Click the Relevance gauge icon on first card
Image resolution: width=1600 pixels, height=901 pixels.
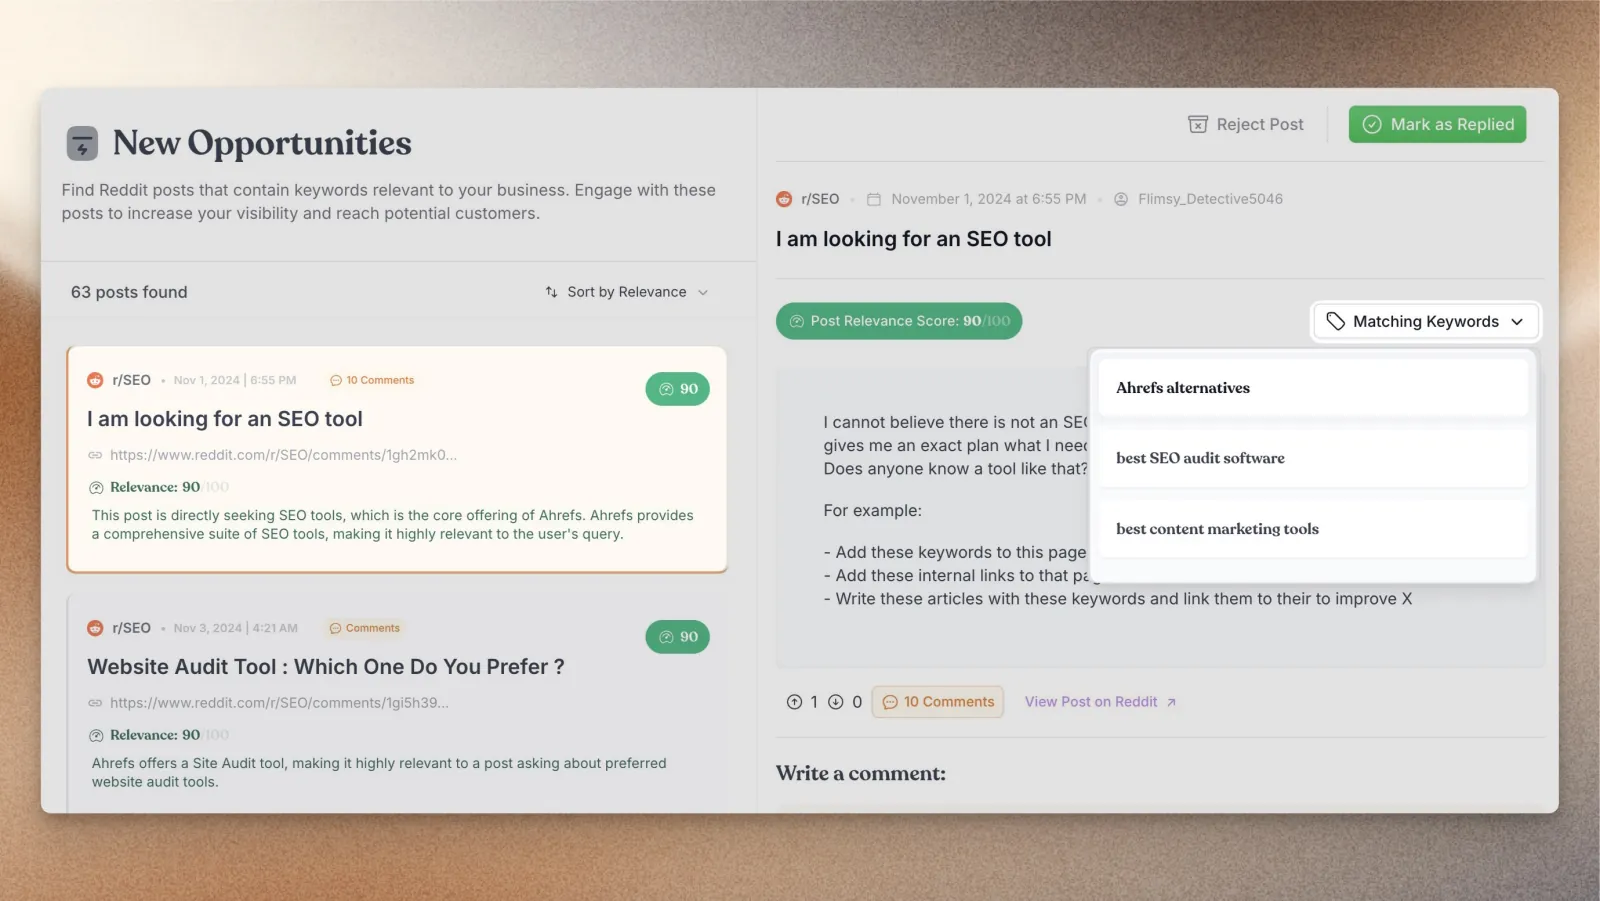96,488
